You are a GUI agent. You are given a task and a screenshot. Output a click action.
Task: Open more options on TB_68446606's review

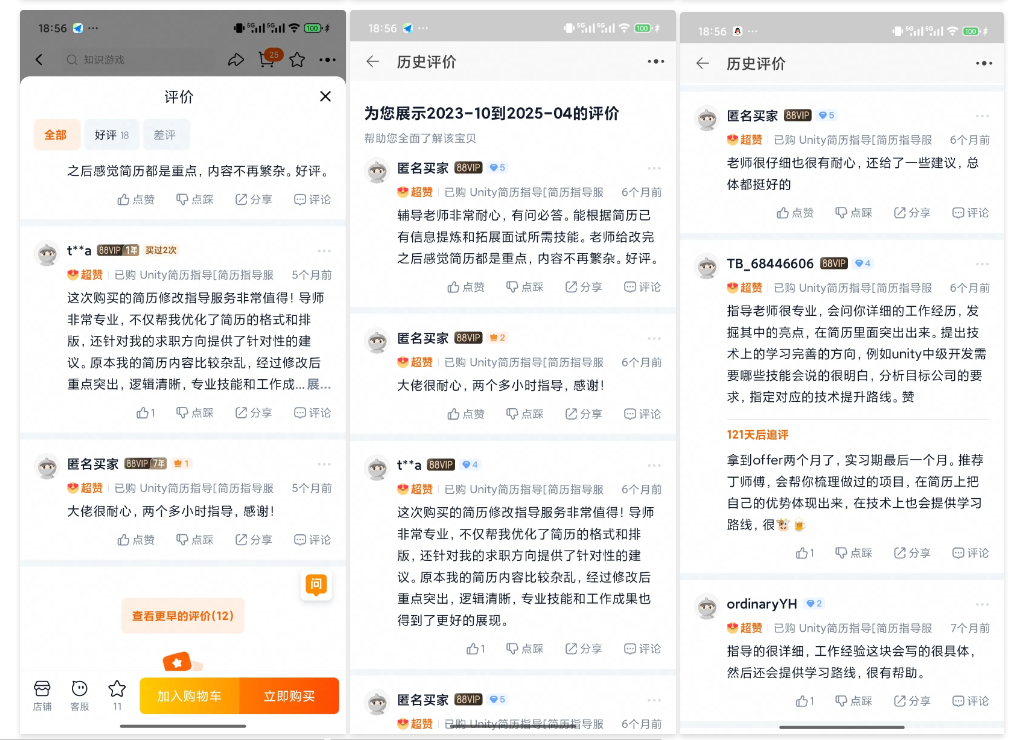(x=983, y=264)
